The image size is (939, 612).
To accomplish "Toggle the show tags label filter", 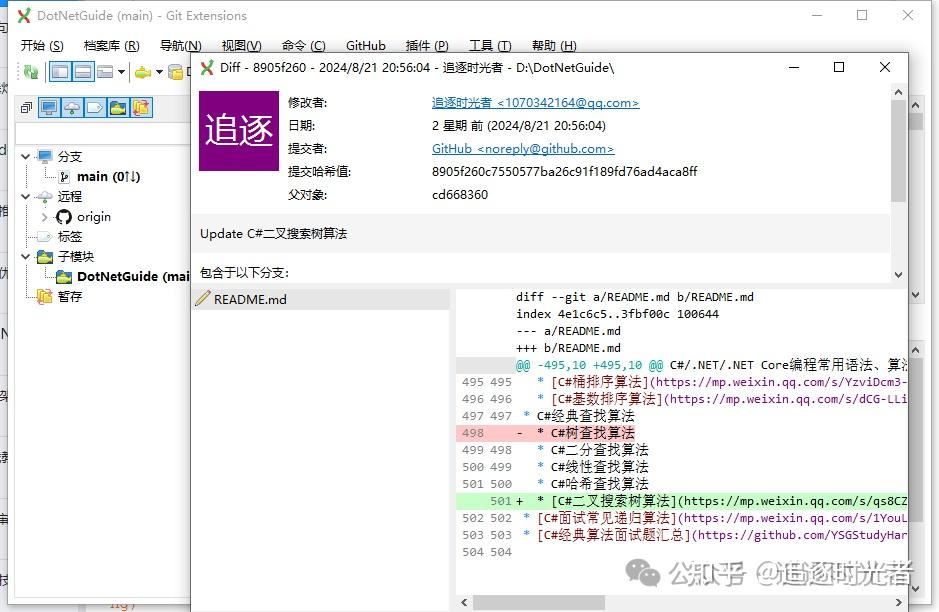I will [x=95, y=108].
